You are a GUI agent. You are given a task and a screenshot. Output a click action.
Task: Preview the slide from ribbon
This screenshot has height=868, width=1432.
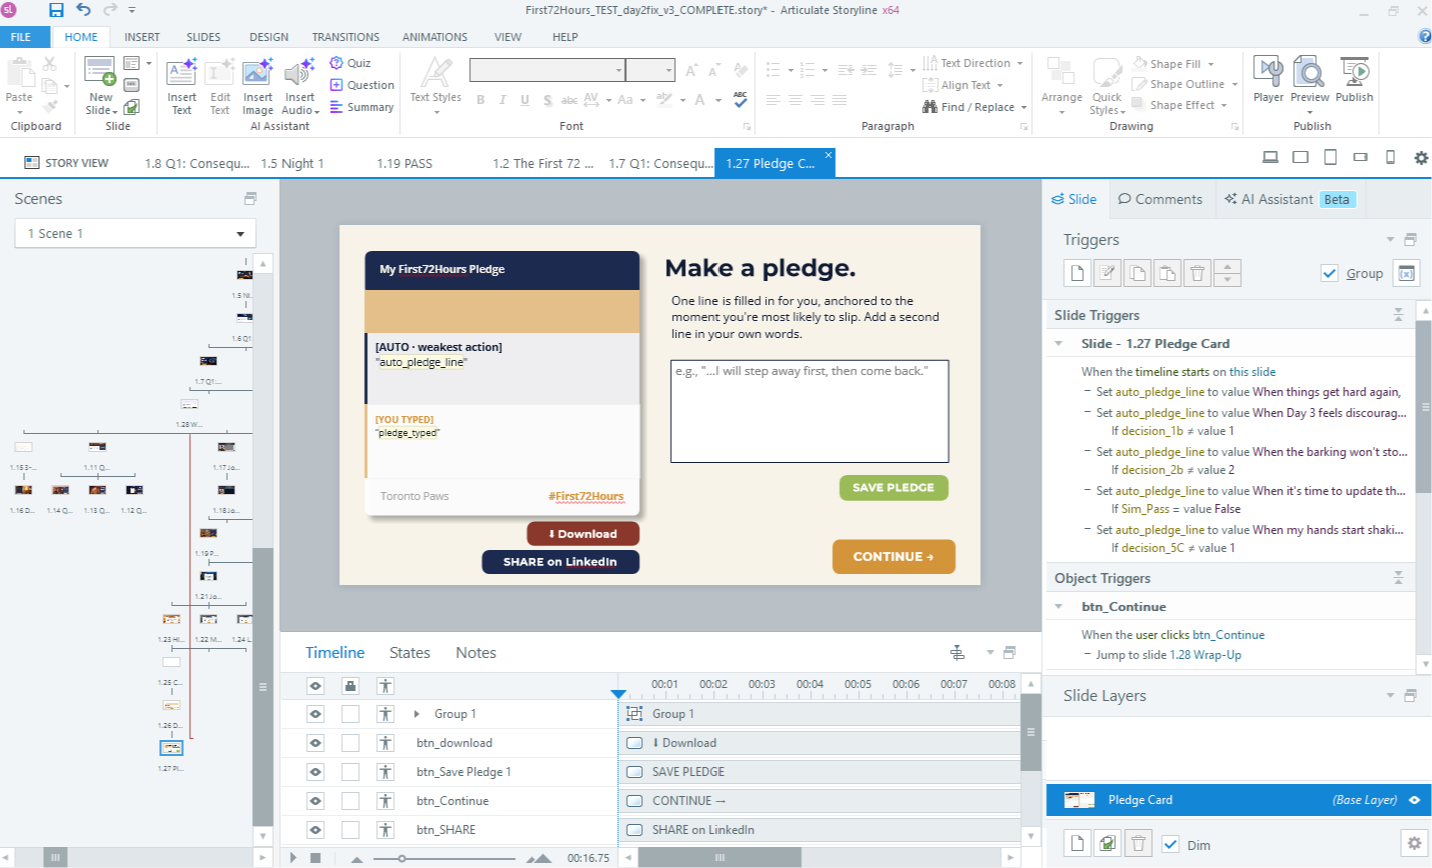click(1310, 80)
